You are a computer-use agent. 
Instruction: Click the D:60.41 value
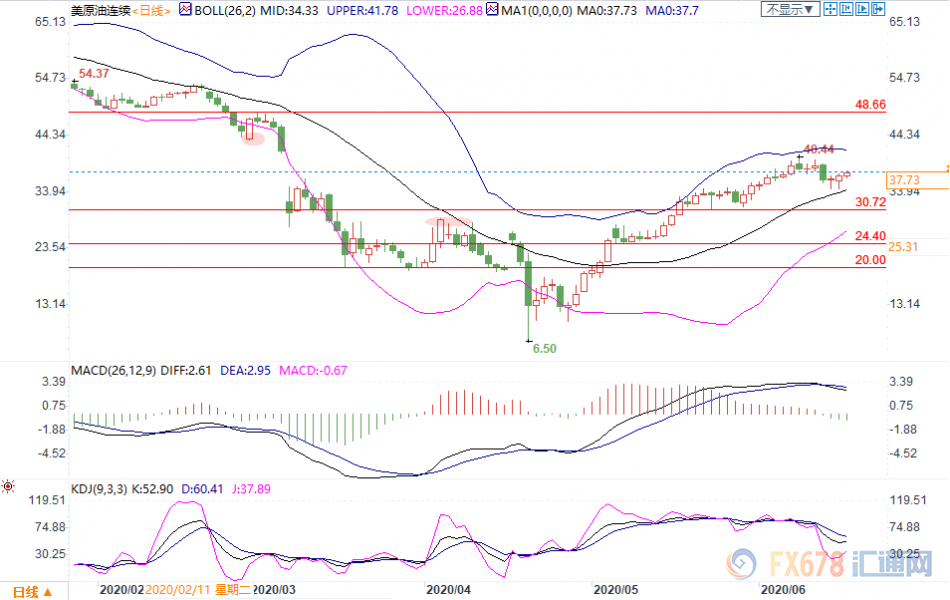[202, 488]
